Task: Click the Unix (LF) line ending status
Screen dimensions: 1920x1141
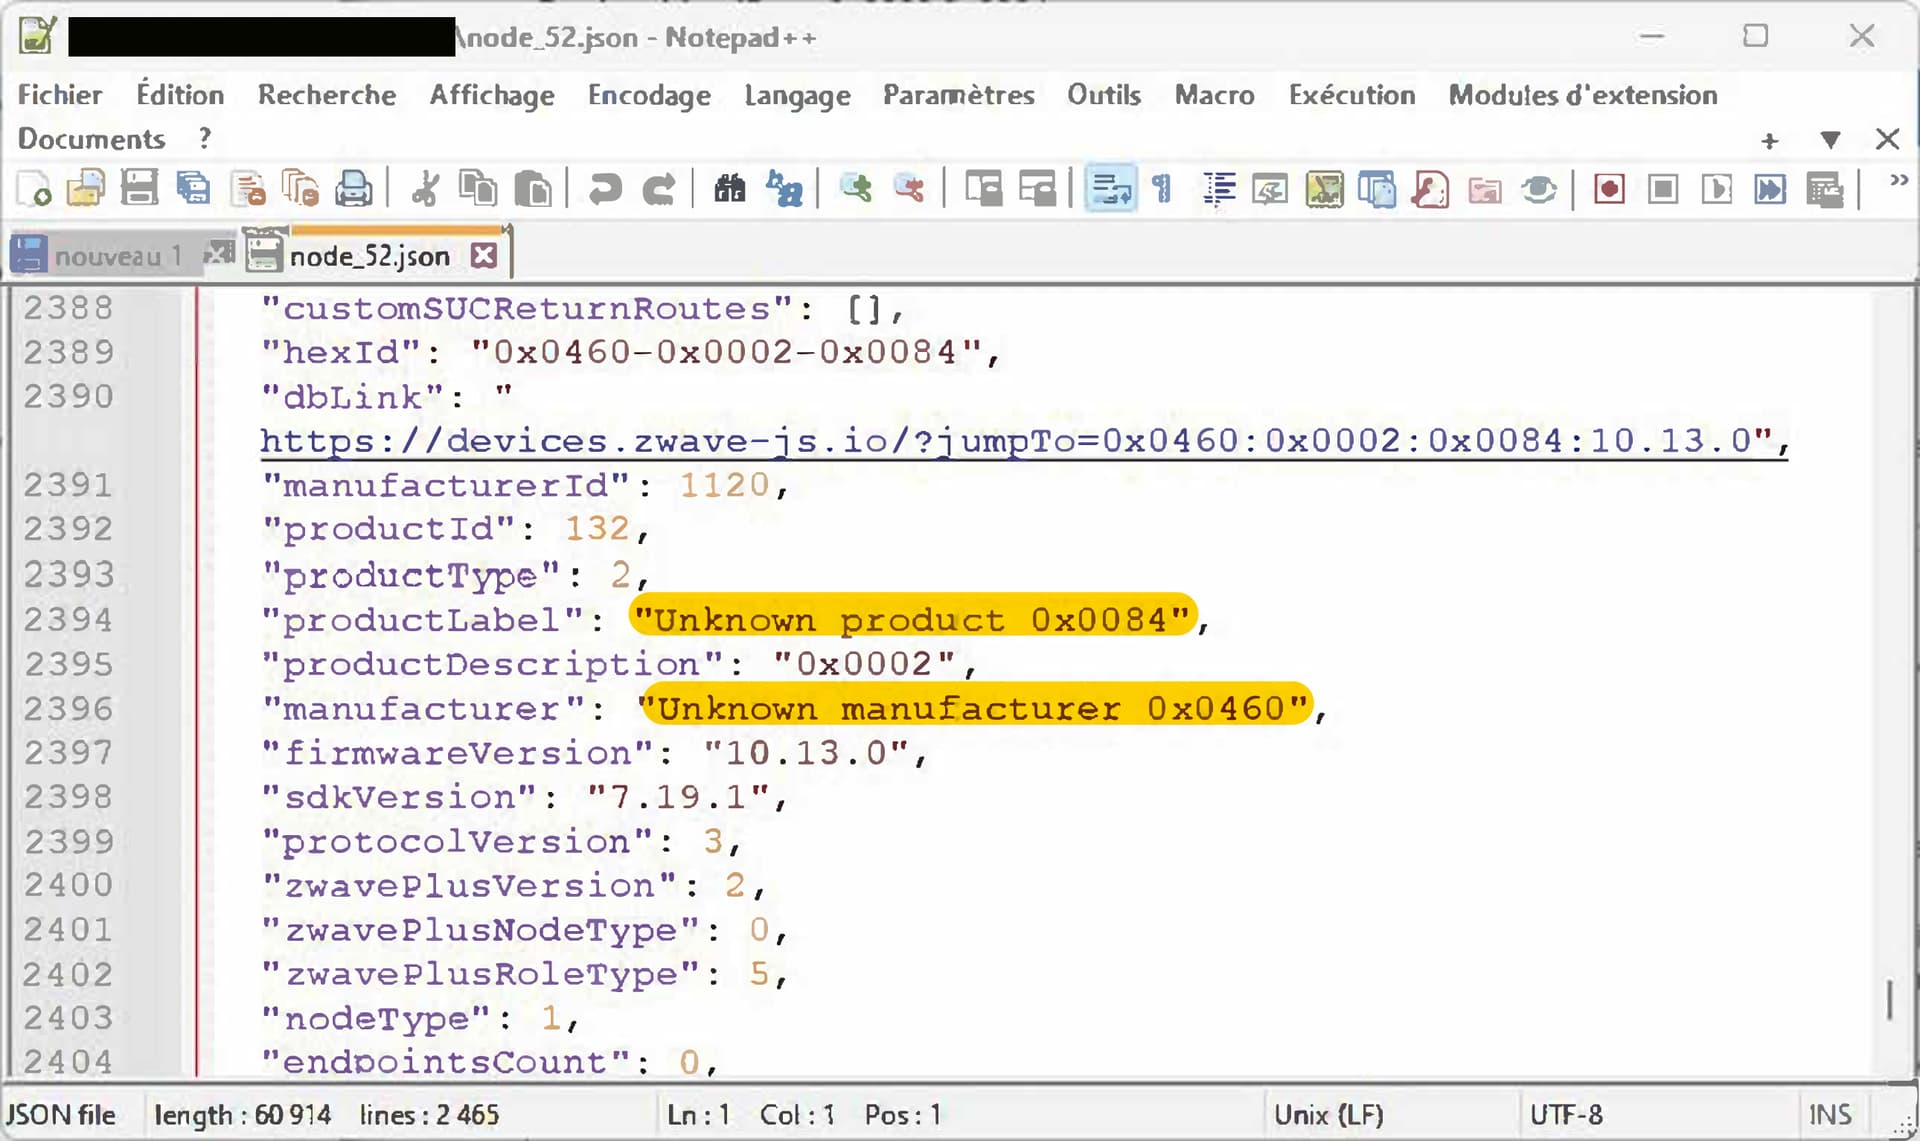Action: click(x=1329, y=1115)
